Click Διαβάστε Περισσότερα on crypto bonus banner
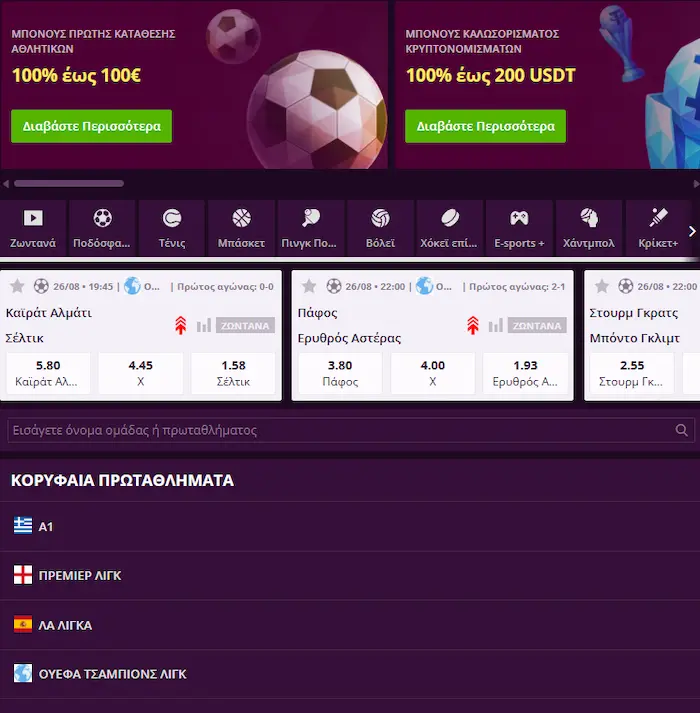700x713 pixels. tap(485, 126)
